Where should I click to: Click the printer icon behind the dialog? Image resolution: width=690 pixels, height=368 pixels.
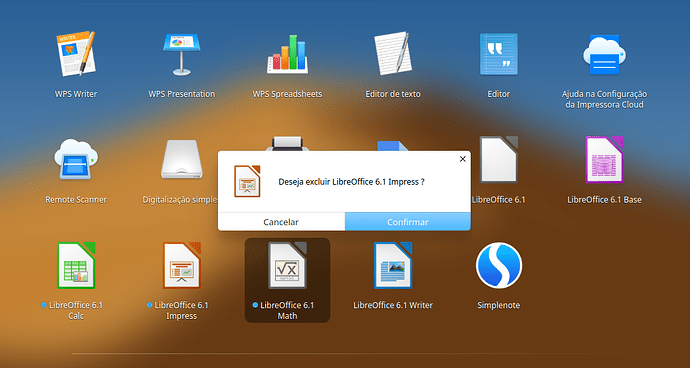tap(287, 144)
